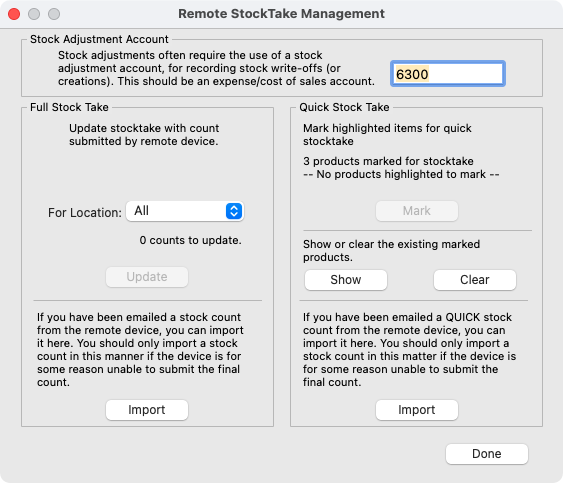Import an emailed count under Quick Stock Take
Image resolution: width=563 pixels, height=483 pixels.
click(417, 410)
